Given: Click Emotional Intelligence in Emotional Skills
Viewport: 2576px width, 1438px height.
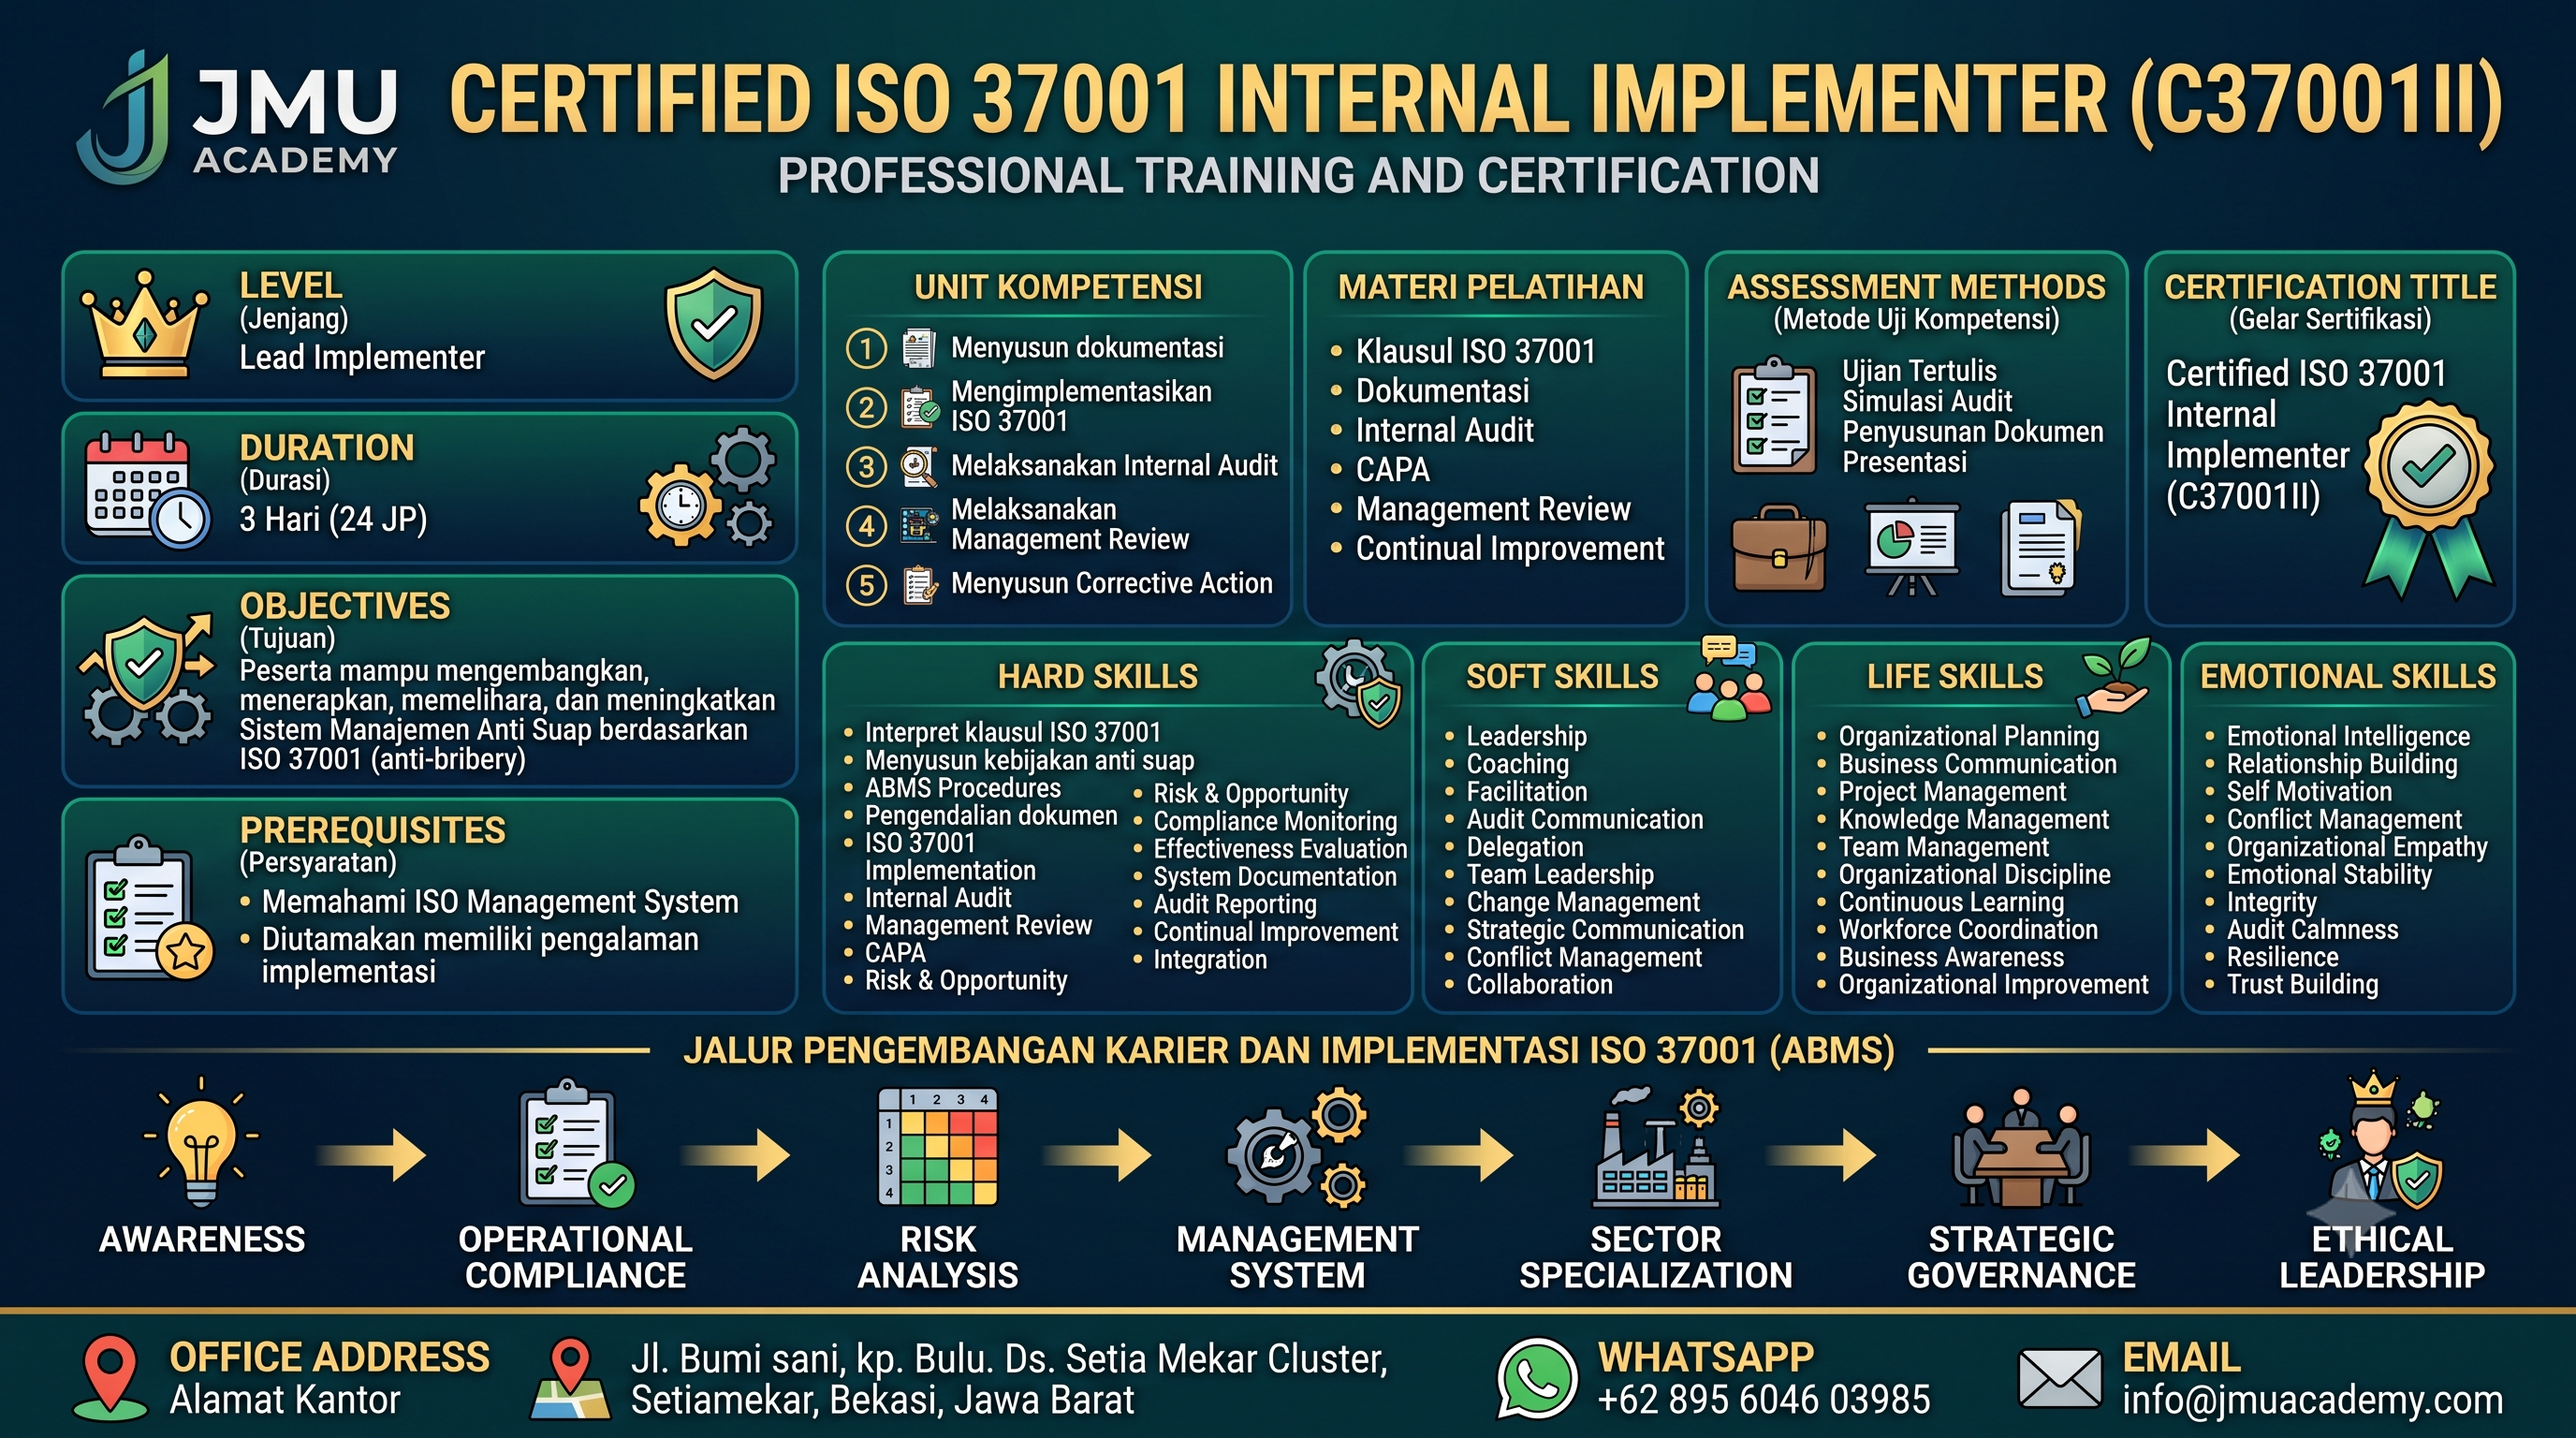Looking at the screenshot, I should (2348, 736).
